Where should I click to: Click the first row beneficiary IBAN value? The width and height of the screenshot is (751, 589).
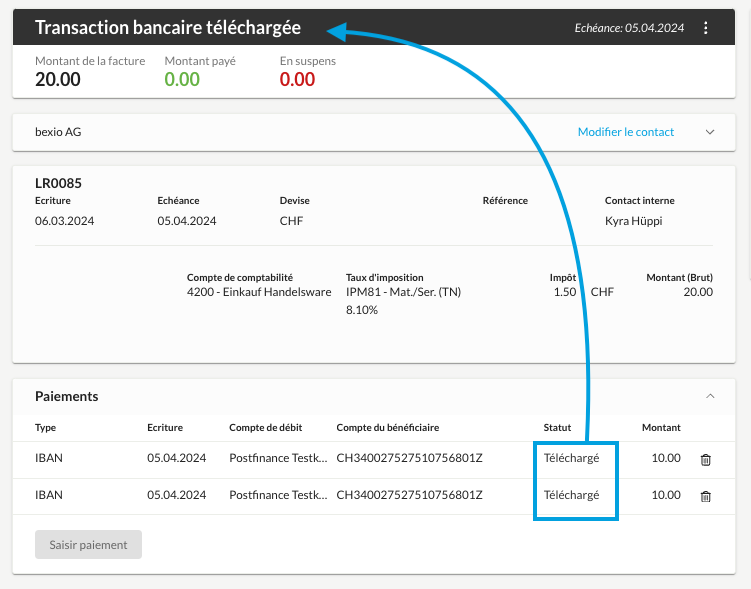tap(409, 458)
